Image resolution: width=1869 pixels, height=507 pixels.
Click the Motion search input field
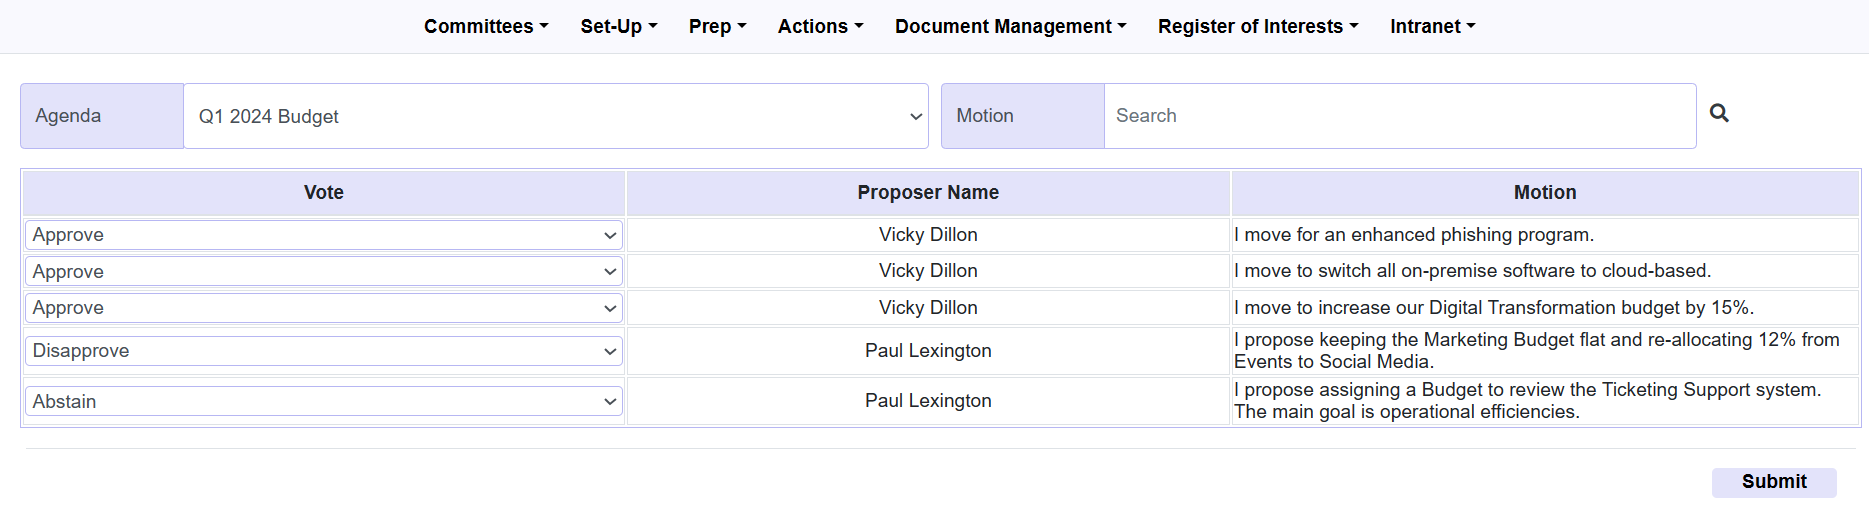pos(1400,116)
